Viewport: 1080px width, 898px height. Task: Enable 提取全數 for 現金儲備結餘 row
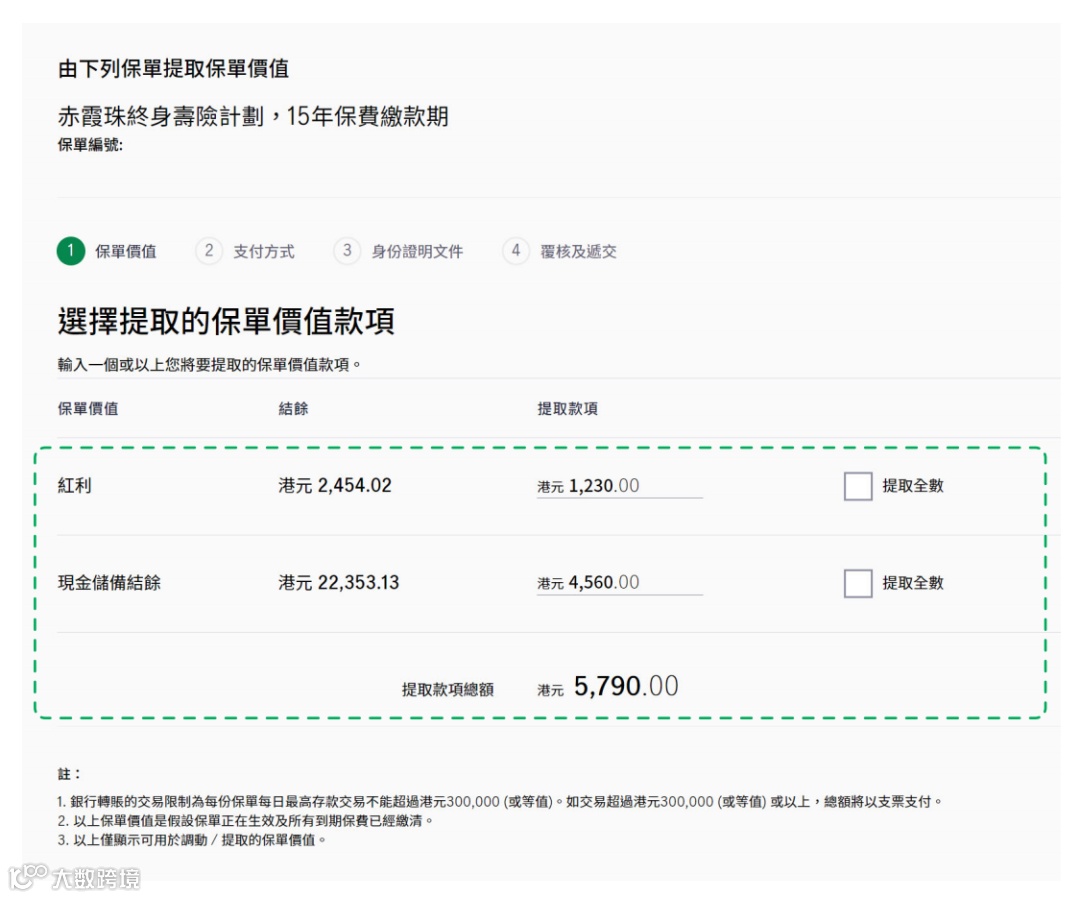tap(858, 583)
